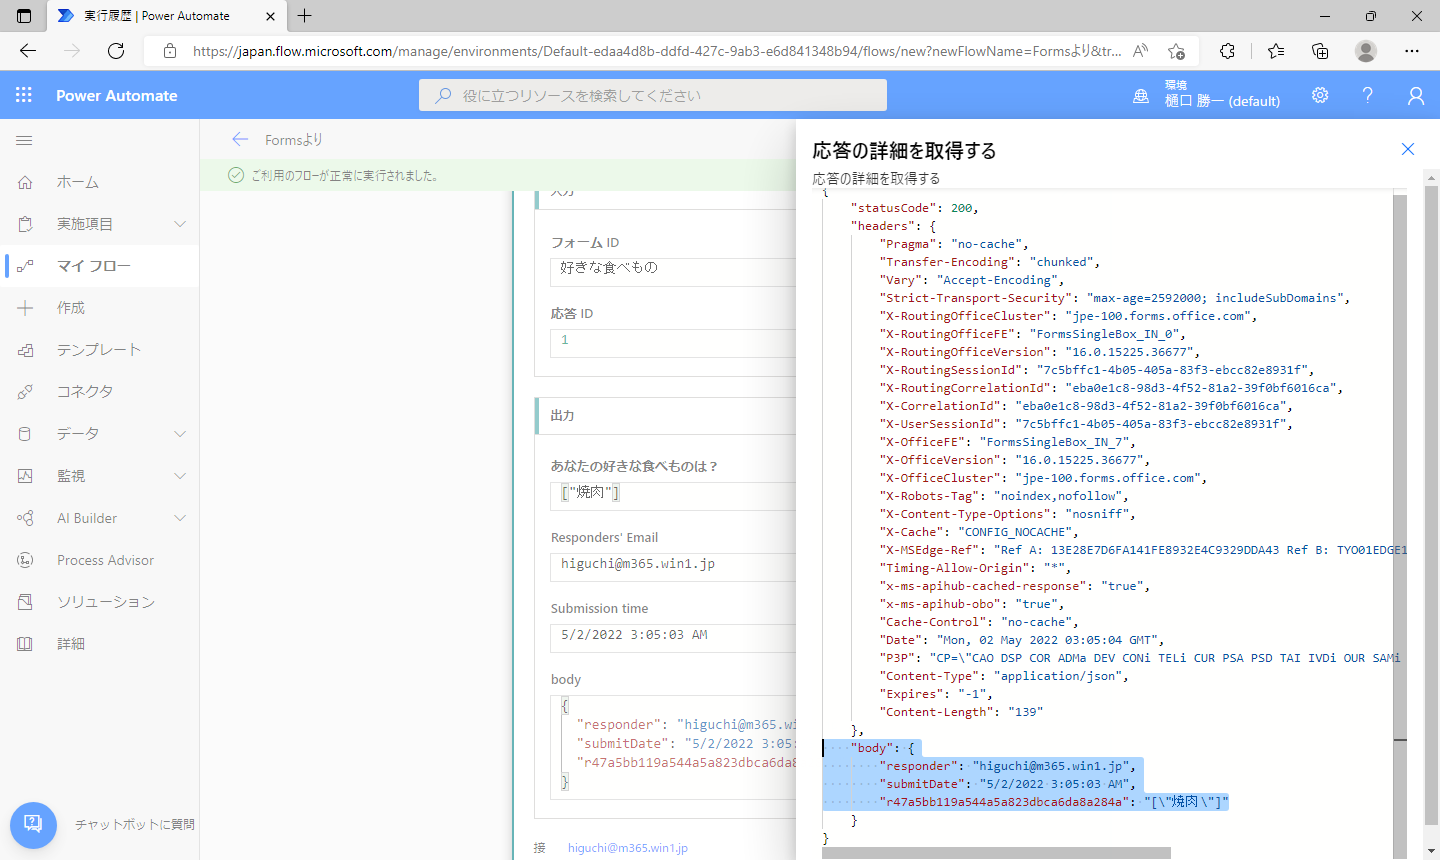Close the 応答の詳細を取得する panel

[1407, 149]
